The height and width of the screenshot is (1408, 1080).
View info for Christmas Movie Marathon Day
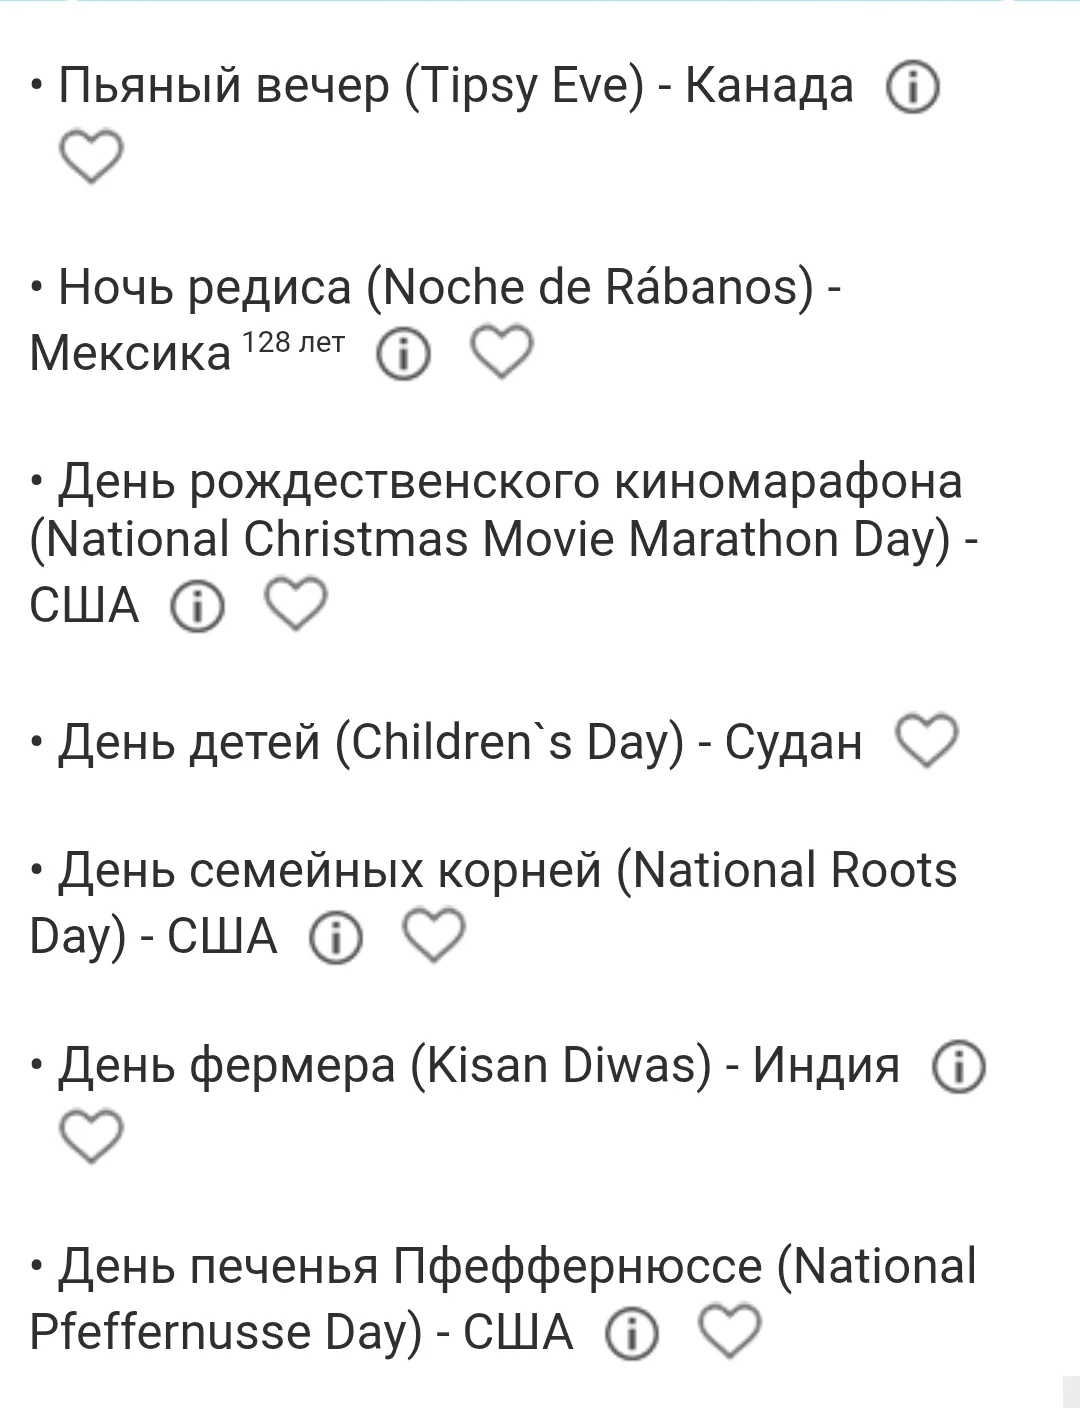pyautogui.click(x=197, y=606)
